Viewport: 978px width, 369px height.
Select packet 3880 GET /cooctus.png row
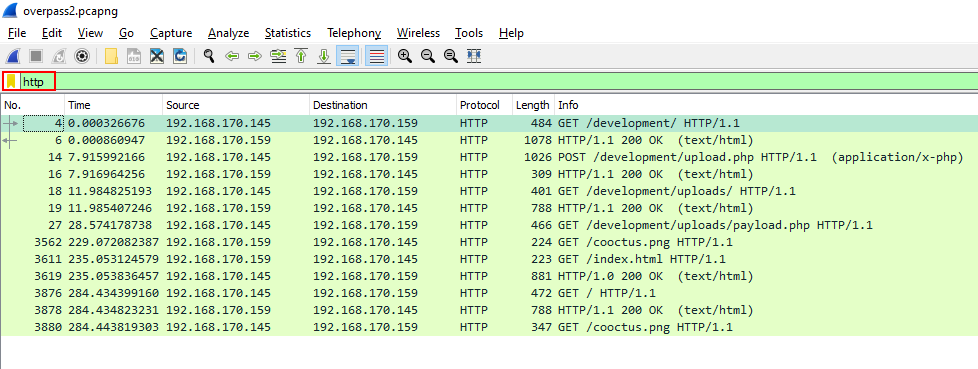pyautogui.click(x=489, y=327)
